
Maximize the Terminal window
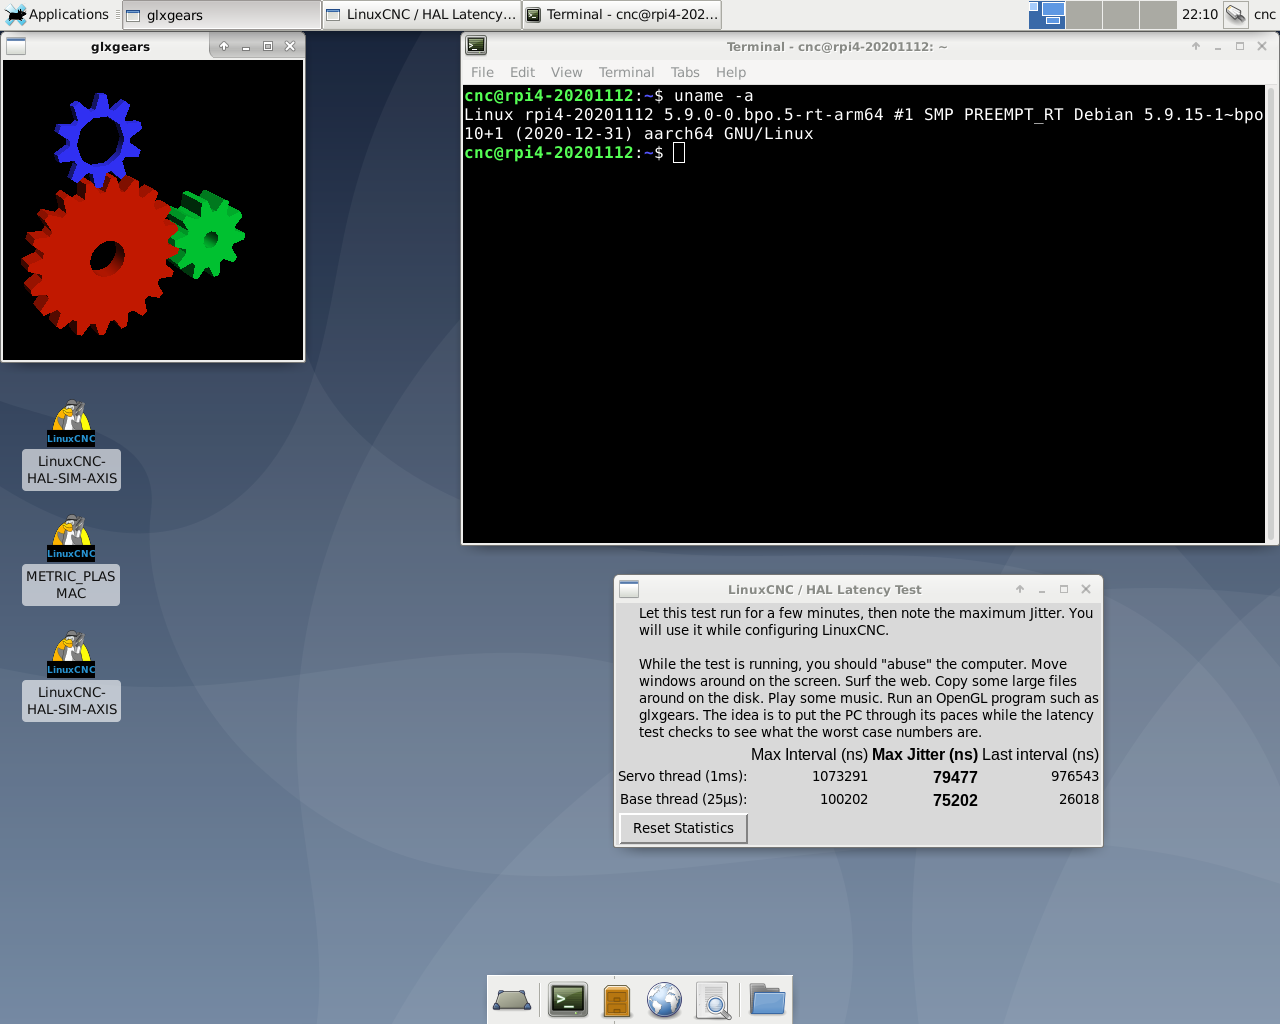pos(1240,46)
